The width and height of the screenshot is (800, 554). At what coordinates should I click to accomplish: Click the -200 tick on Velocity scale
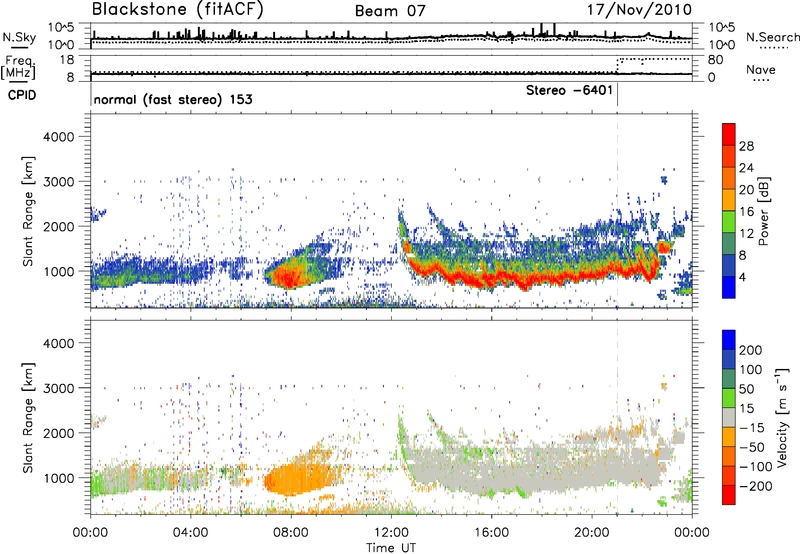point(755,486)
